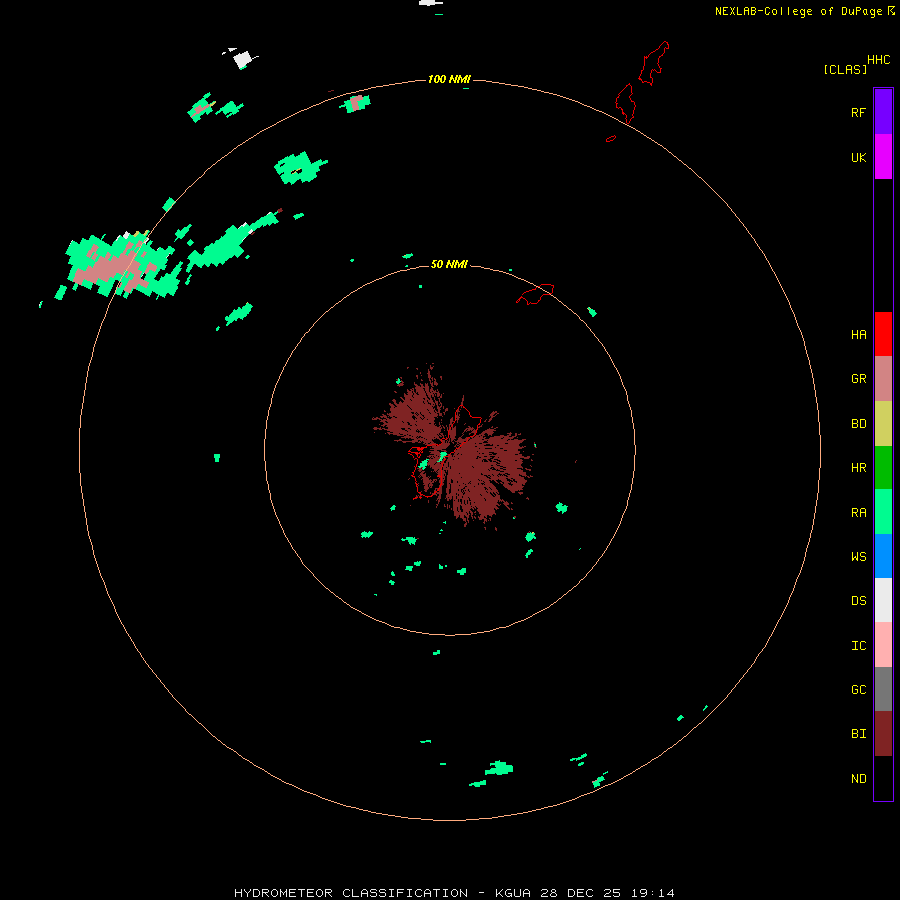
Task: Click the white dry snow echo at upper left
Action: click(242, 59)
